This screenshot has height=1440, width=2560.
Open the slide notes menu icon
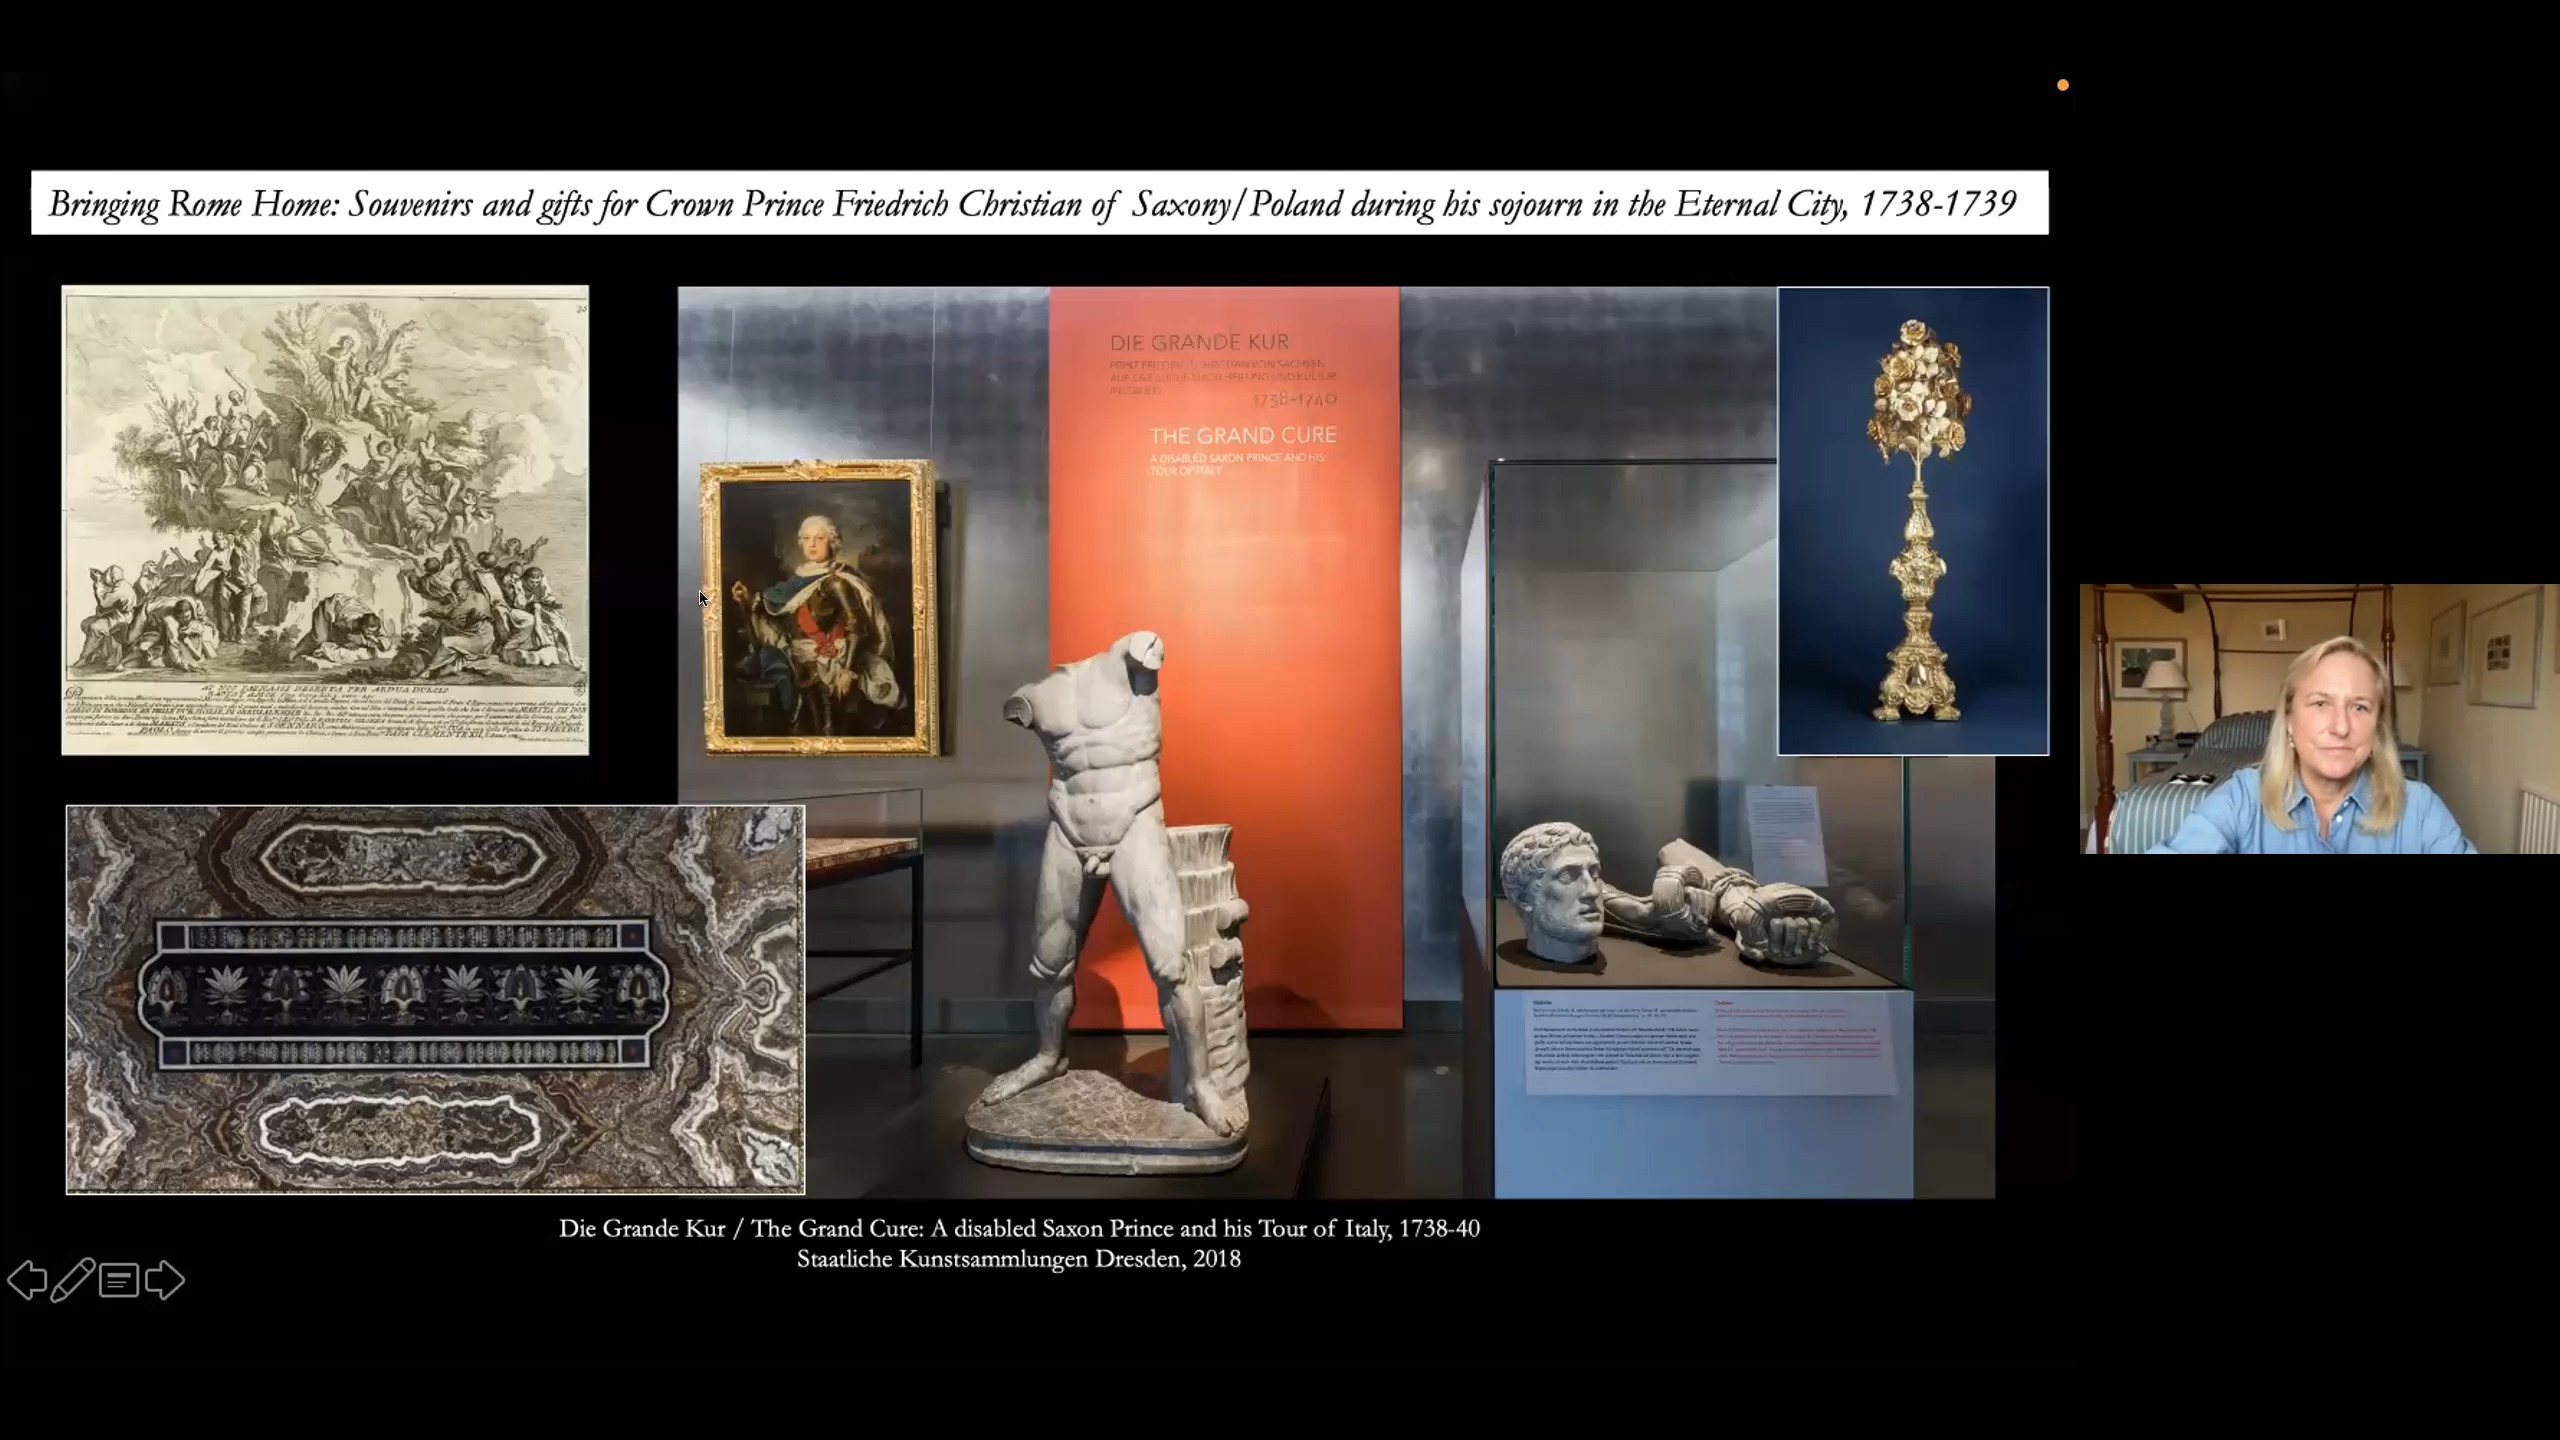119,1281
